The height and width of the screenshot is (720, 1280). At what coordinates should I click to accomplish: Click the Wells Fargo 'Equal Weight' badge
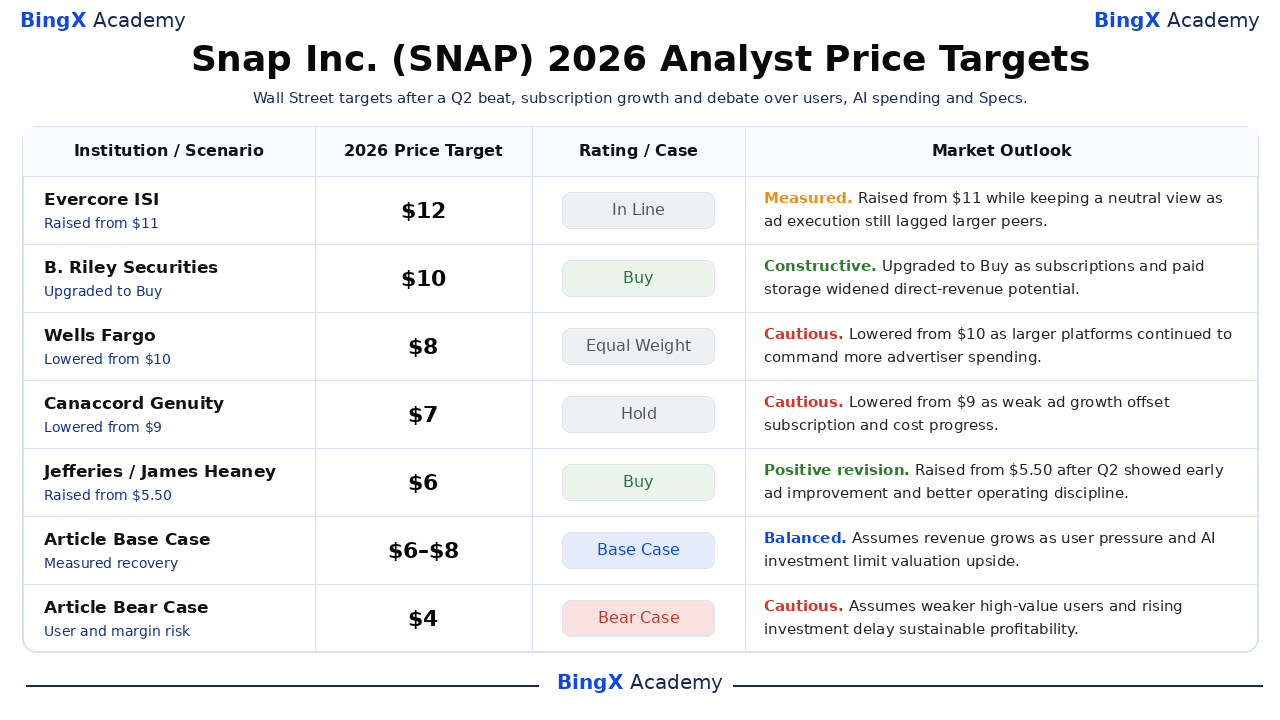pyautogui.click(x=638, y=346)
